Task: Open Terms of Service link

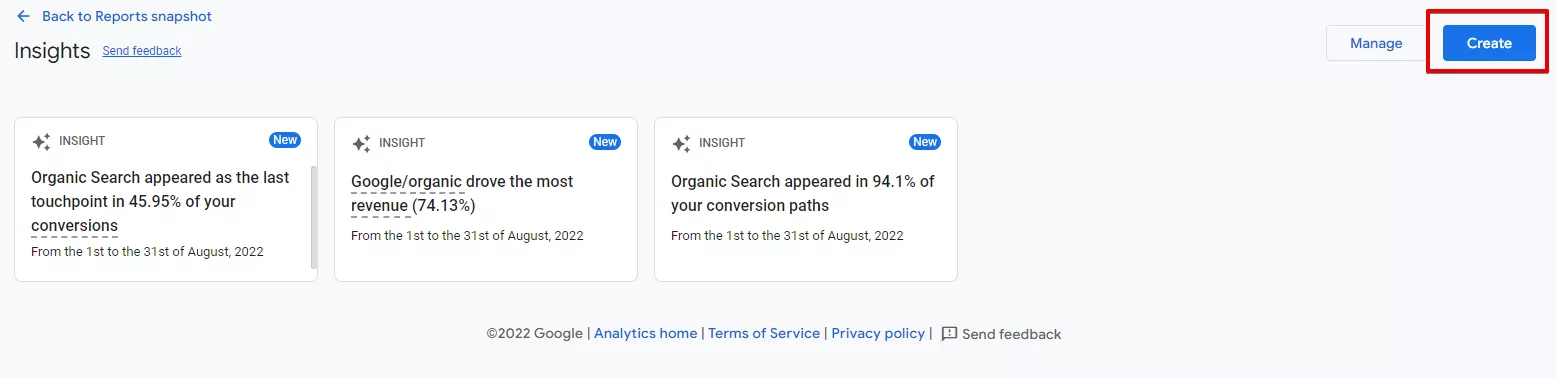Action: coord(764,334)
